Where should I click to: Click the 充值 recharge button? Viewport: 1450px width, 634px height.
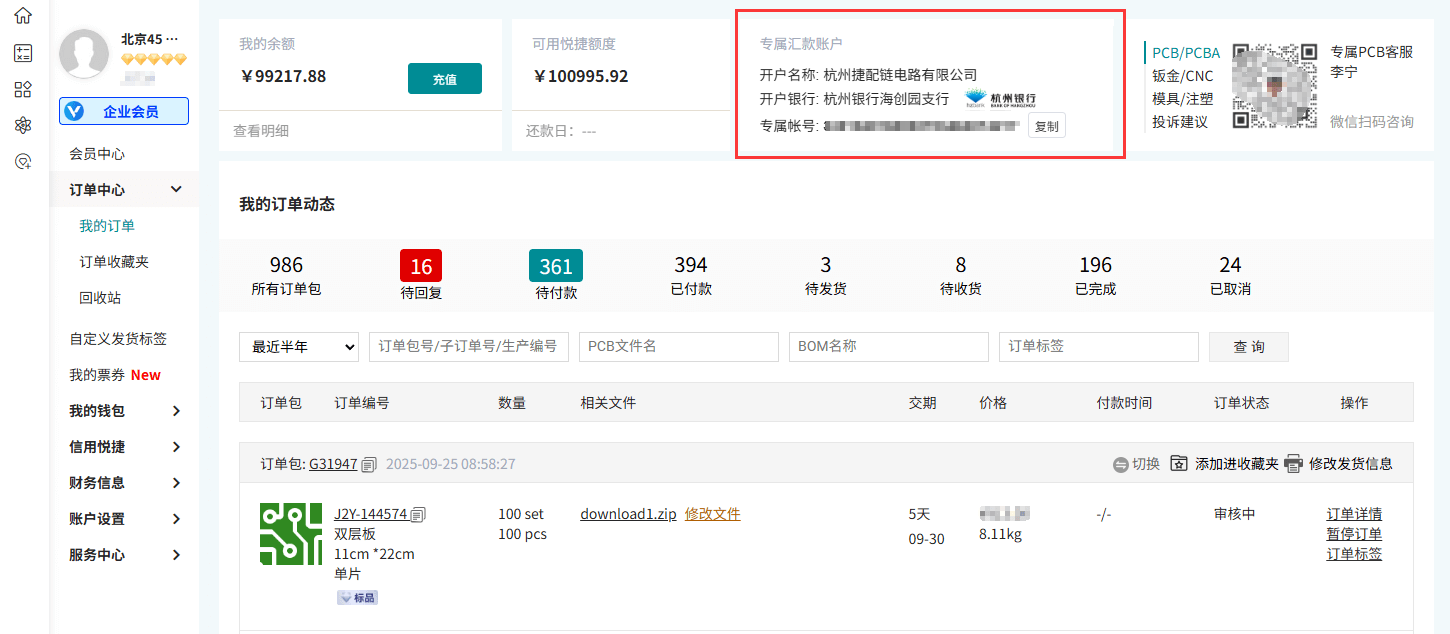click(444, 79)
